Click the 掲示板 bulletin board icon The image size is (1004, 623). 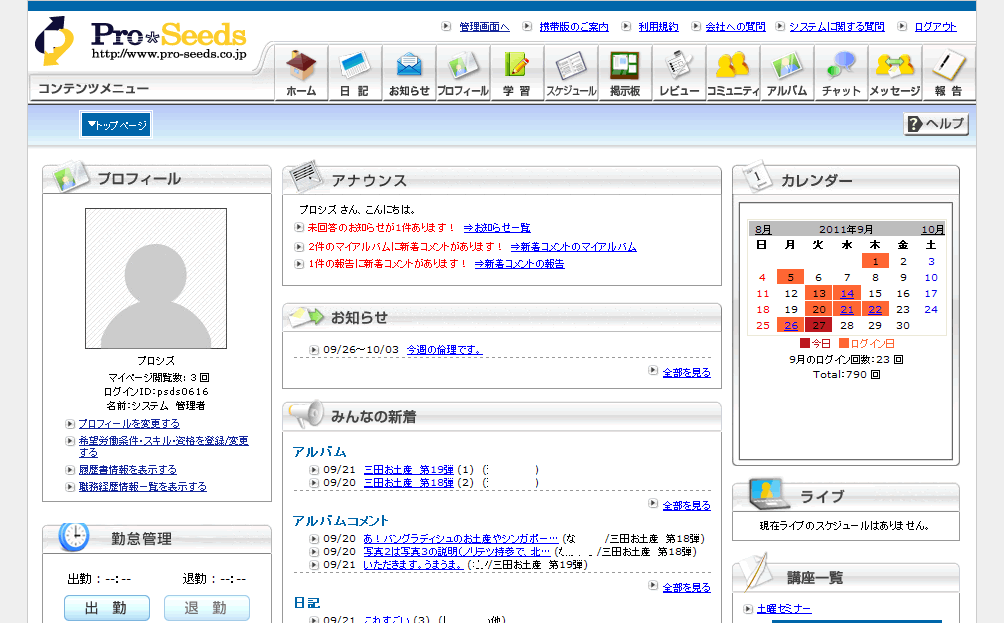(x=625, y=73)
